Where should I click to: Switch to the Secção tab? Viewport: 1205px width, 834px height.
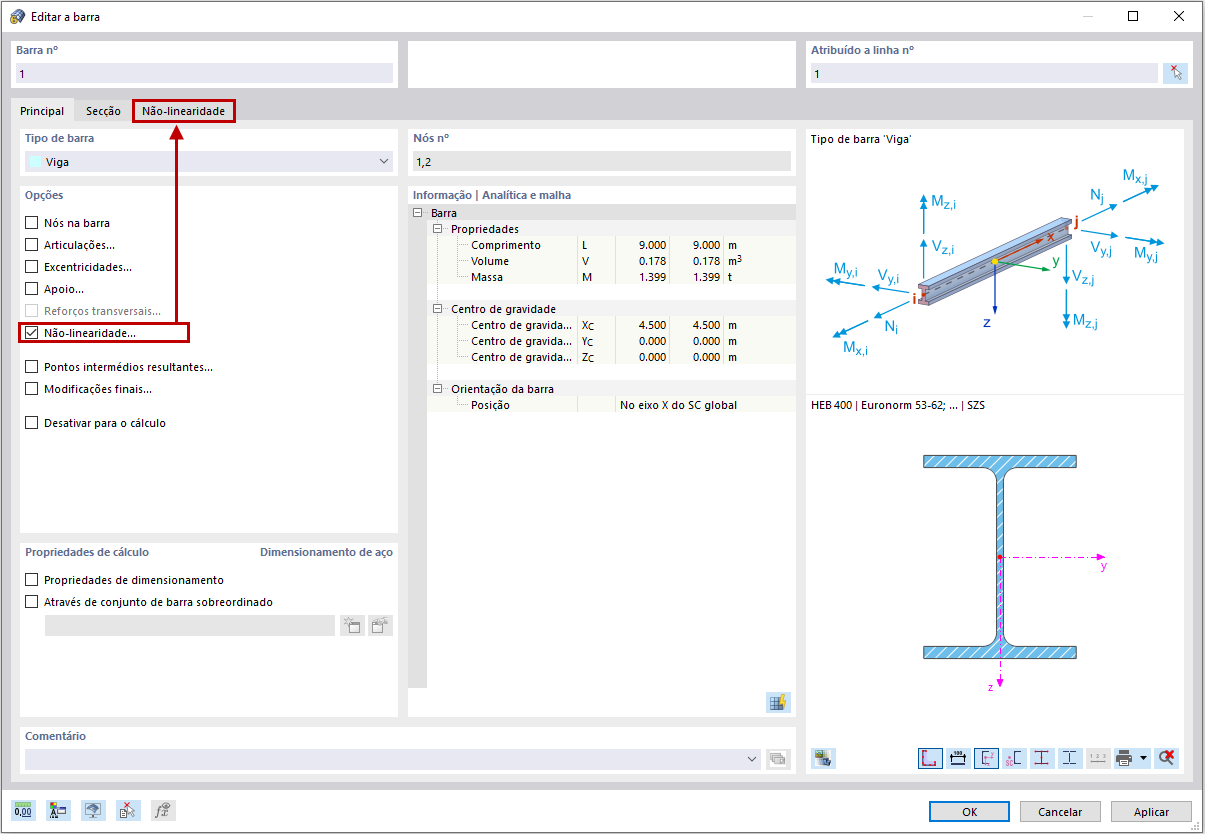coord(103,111)
